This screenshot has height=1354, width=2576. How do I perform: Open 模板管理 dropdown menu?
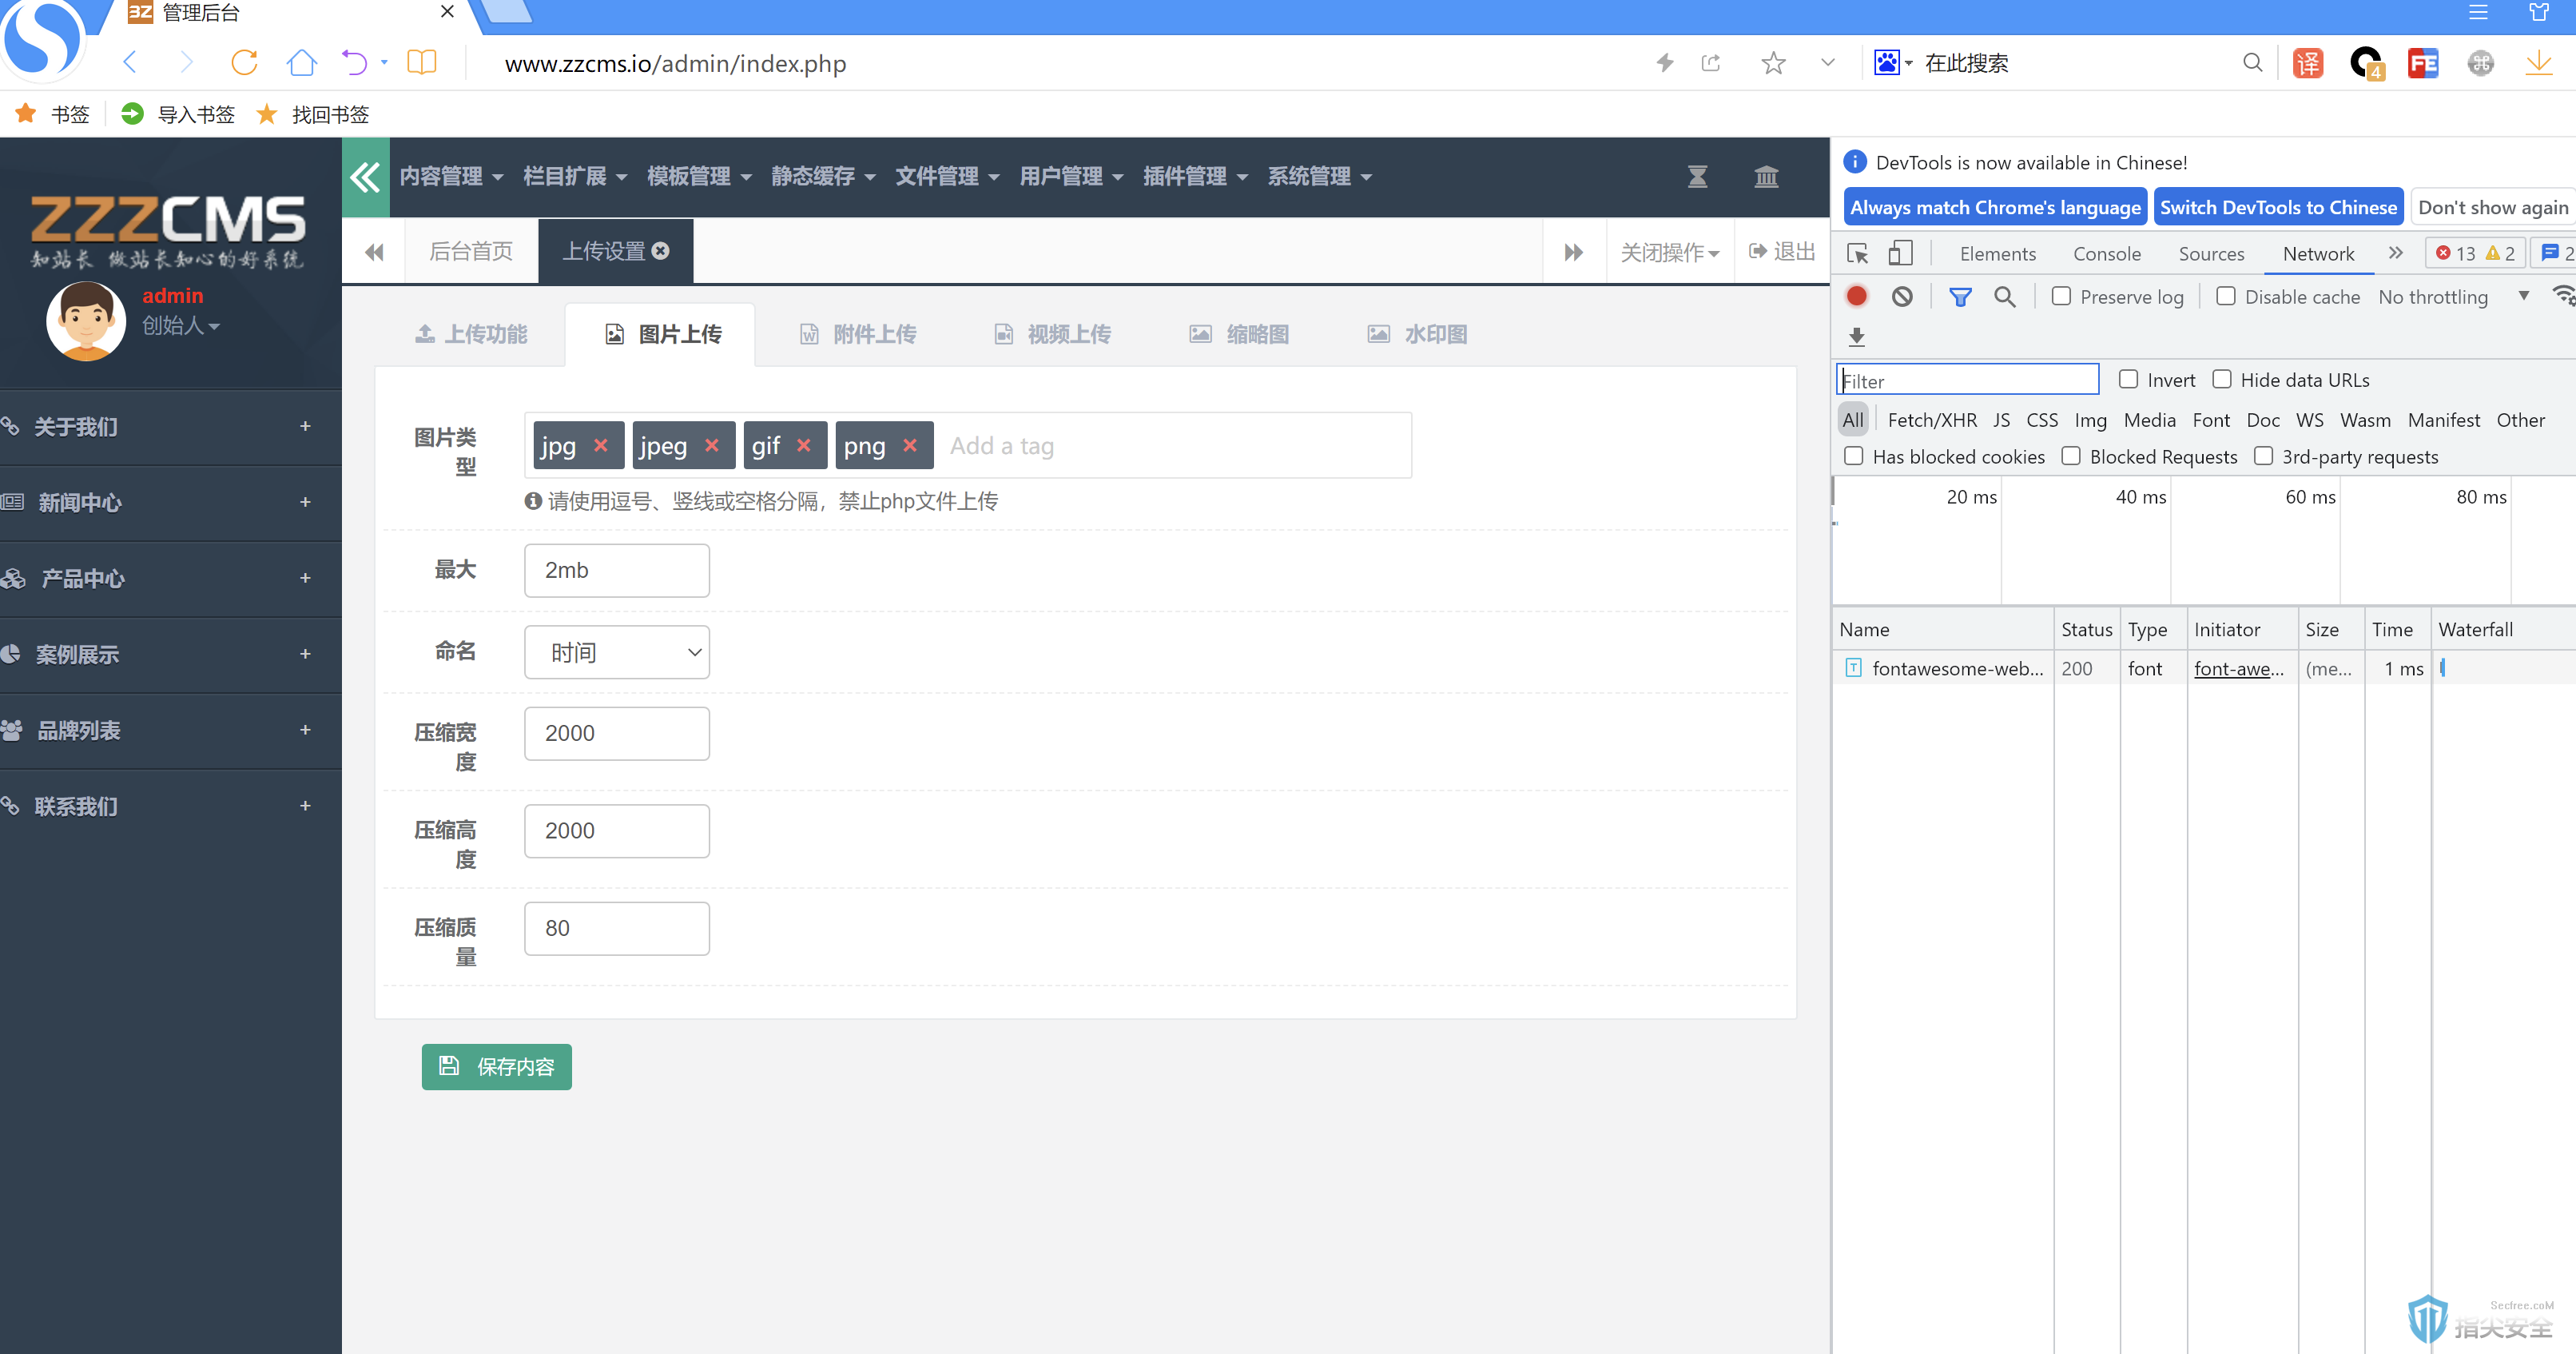click(699, 177)
